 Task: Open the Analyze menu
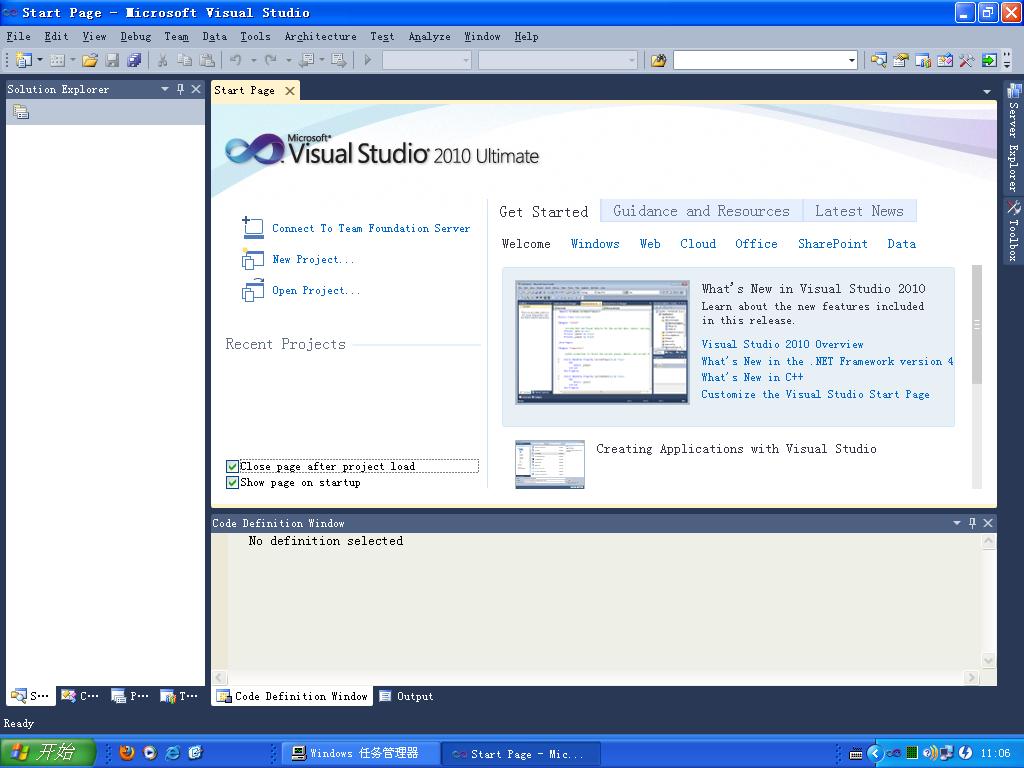(x=430, y=37)
